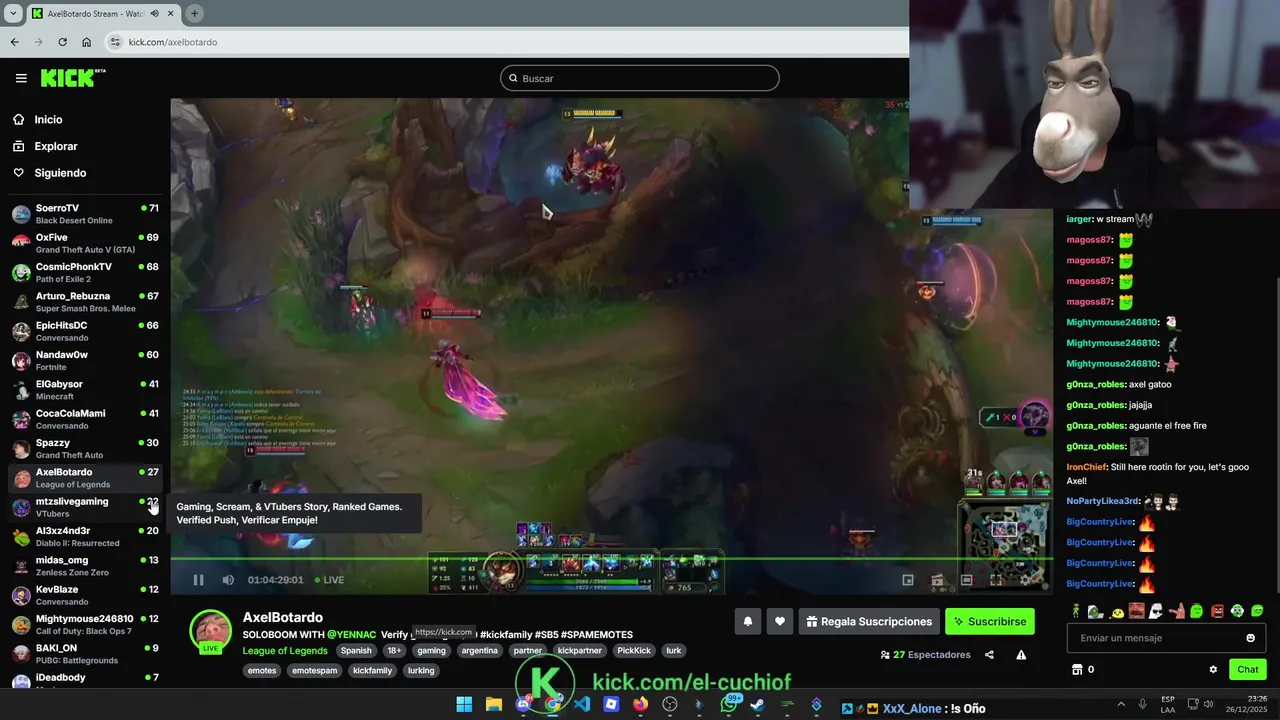Open the emoji picker in chat input

pos(1250,638)
